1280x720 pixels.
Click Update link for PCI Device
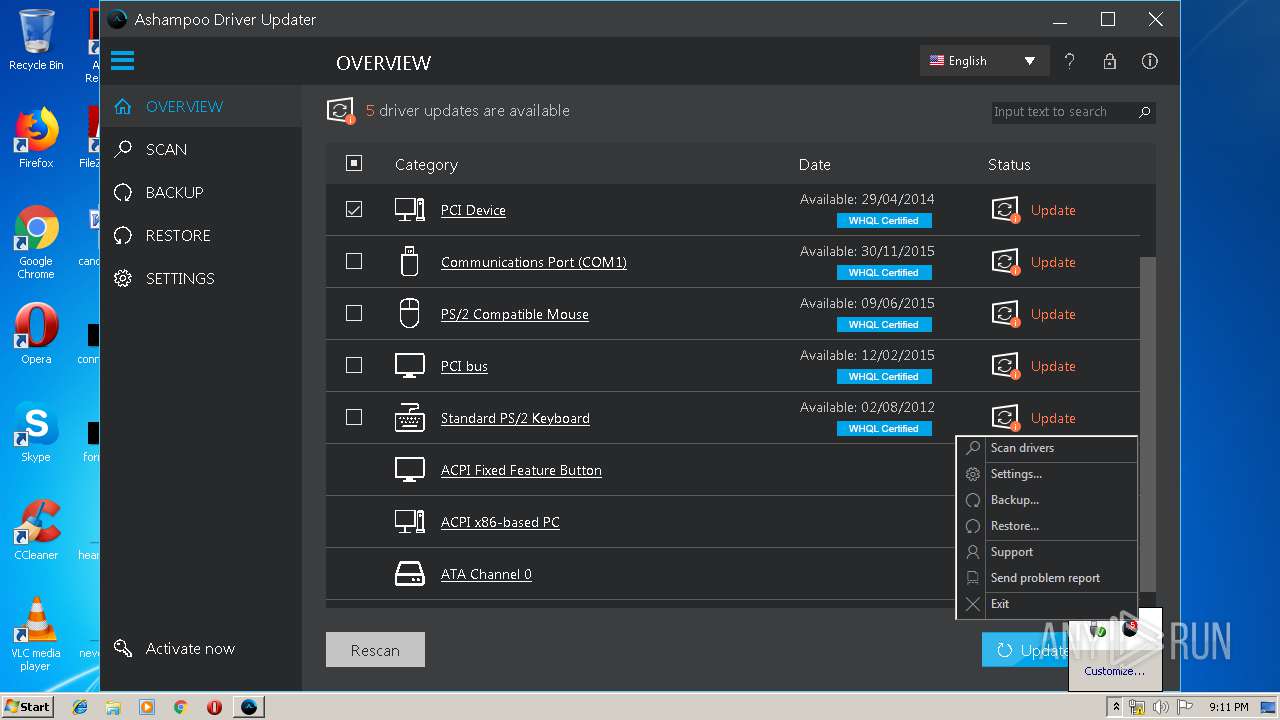[1053, 210]
